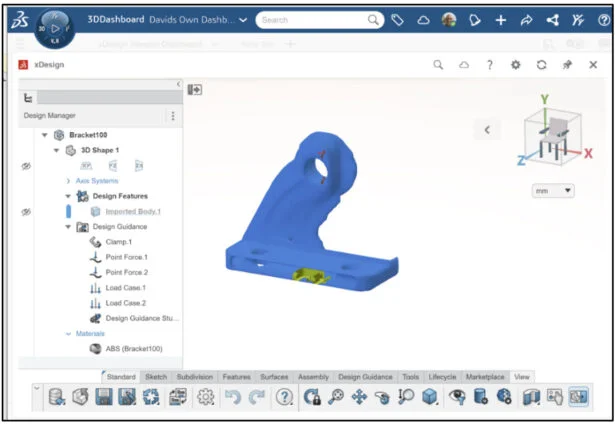Viewport: 615px width, 424px height.
Task: Open the mm units dropdown
Action: (554, 190)
